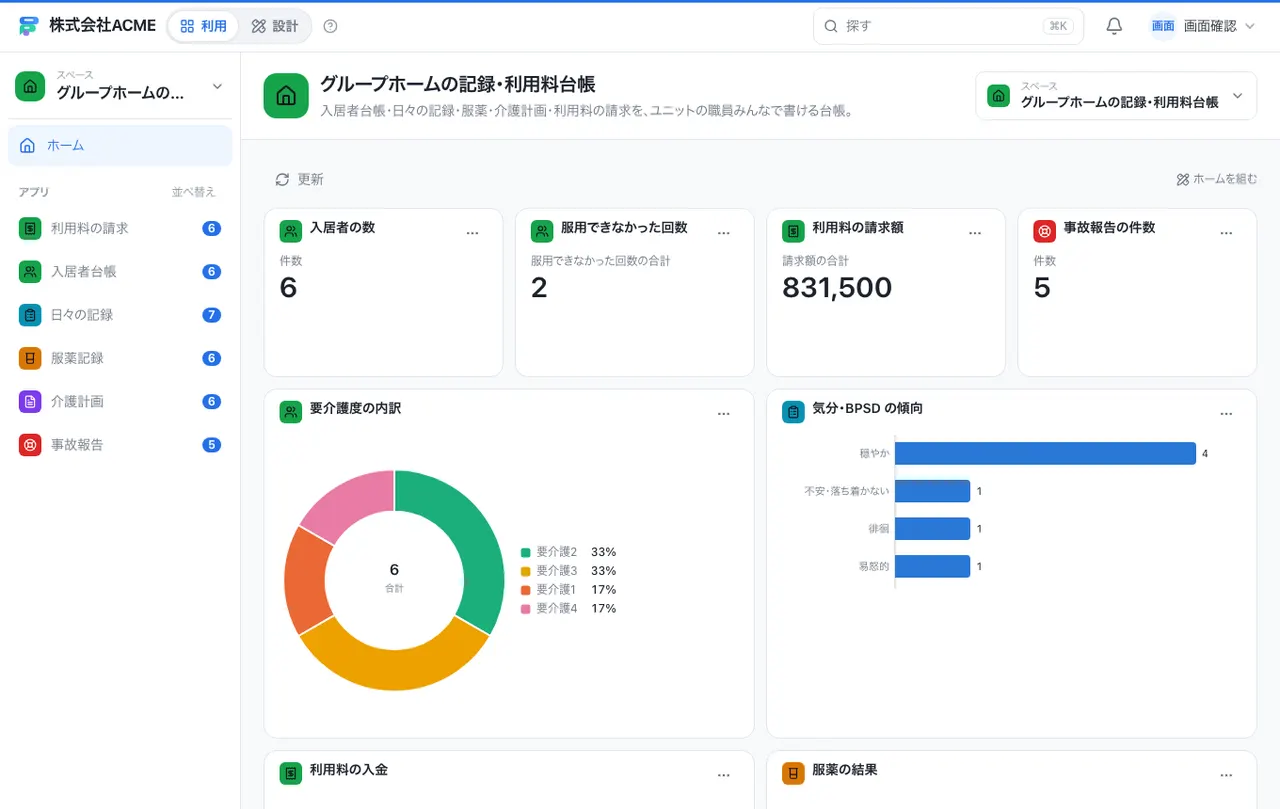
Task: Click the badge count 7 beside 日々の記録
Action: pos(211,315)
